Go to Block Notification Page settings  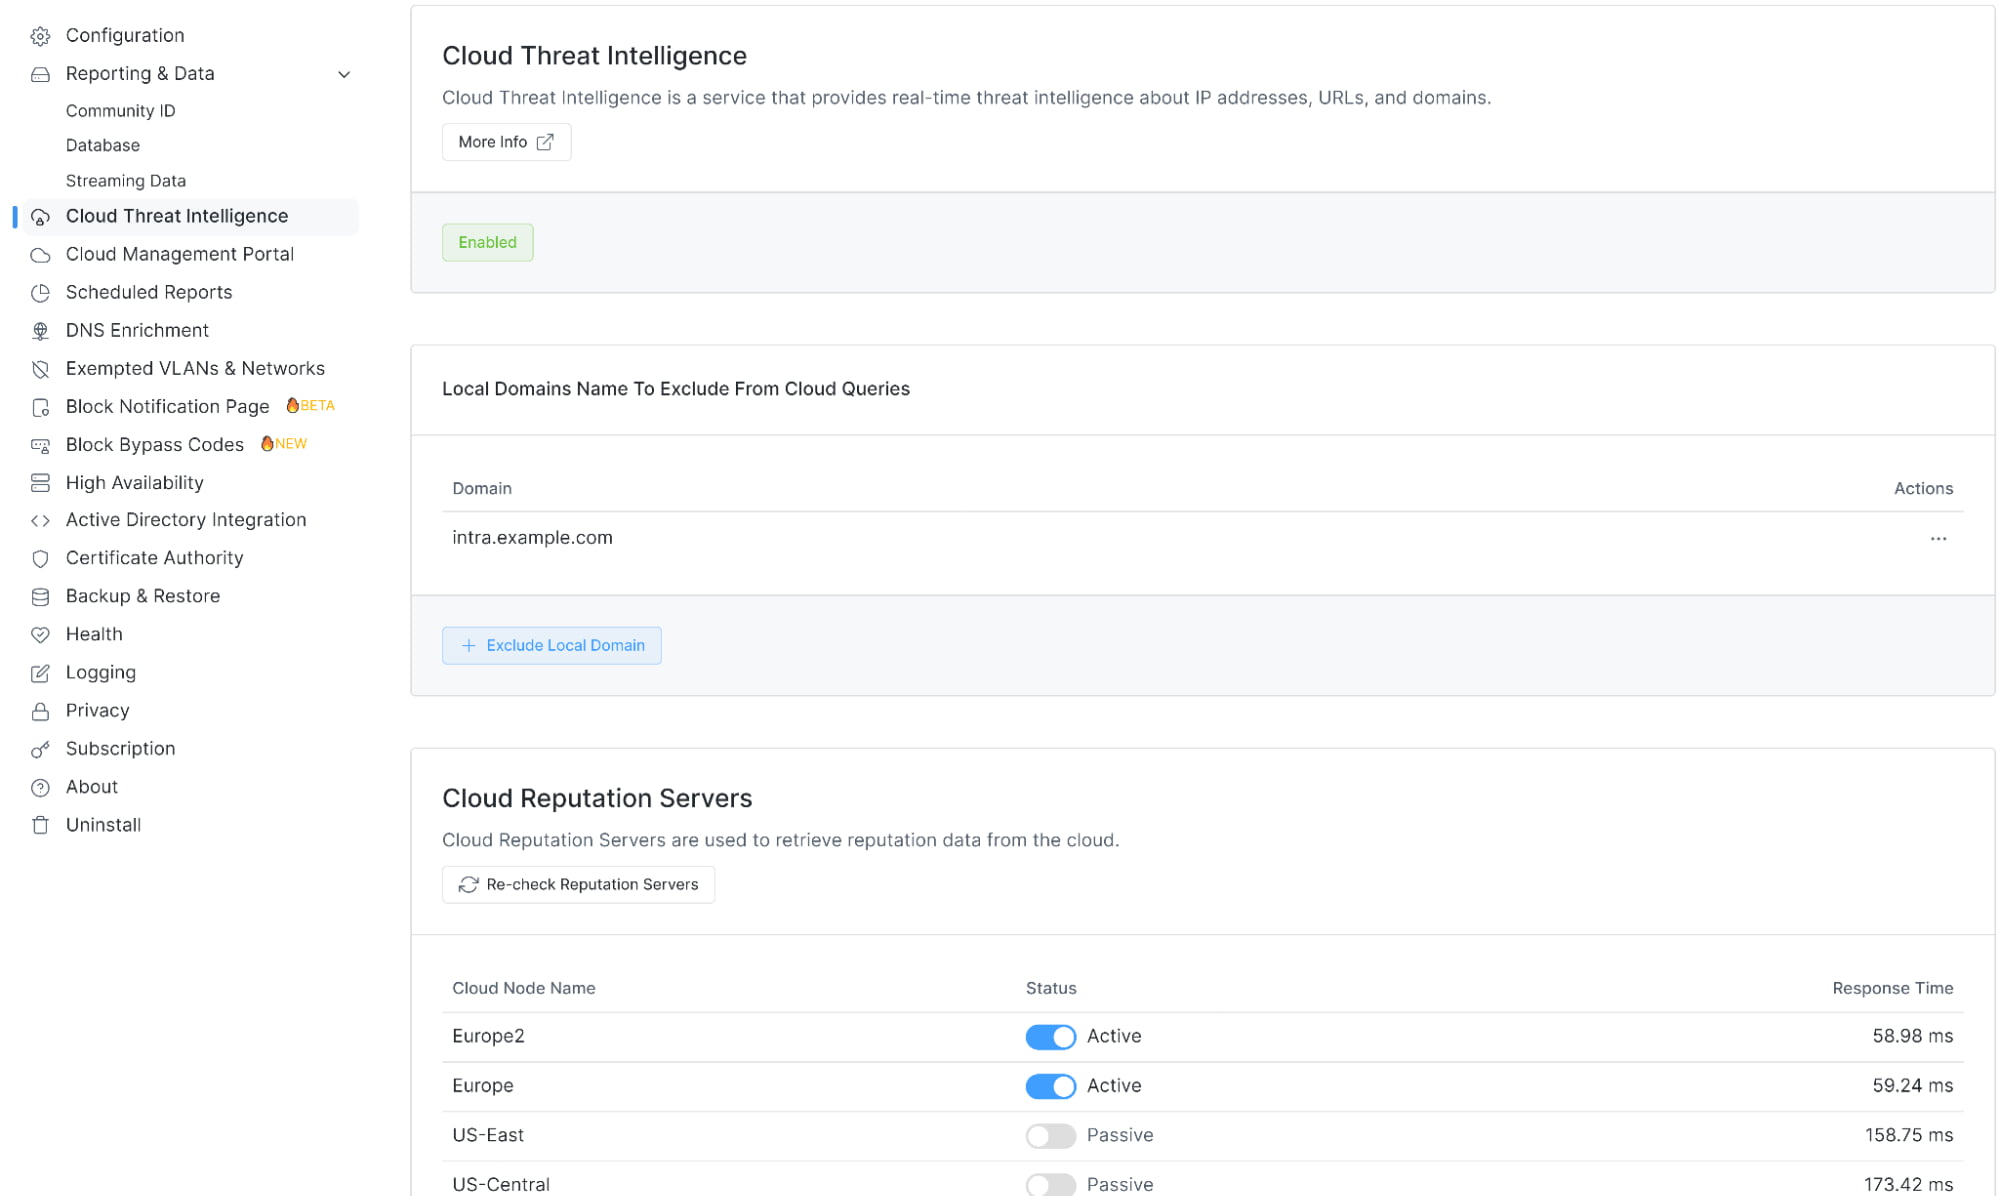point(167,406)
